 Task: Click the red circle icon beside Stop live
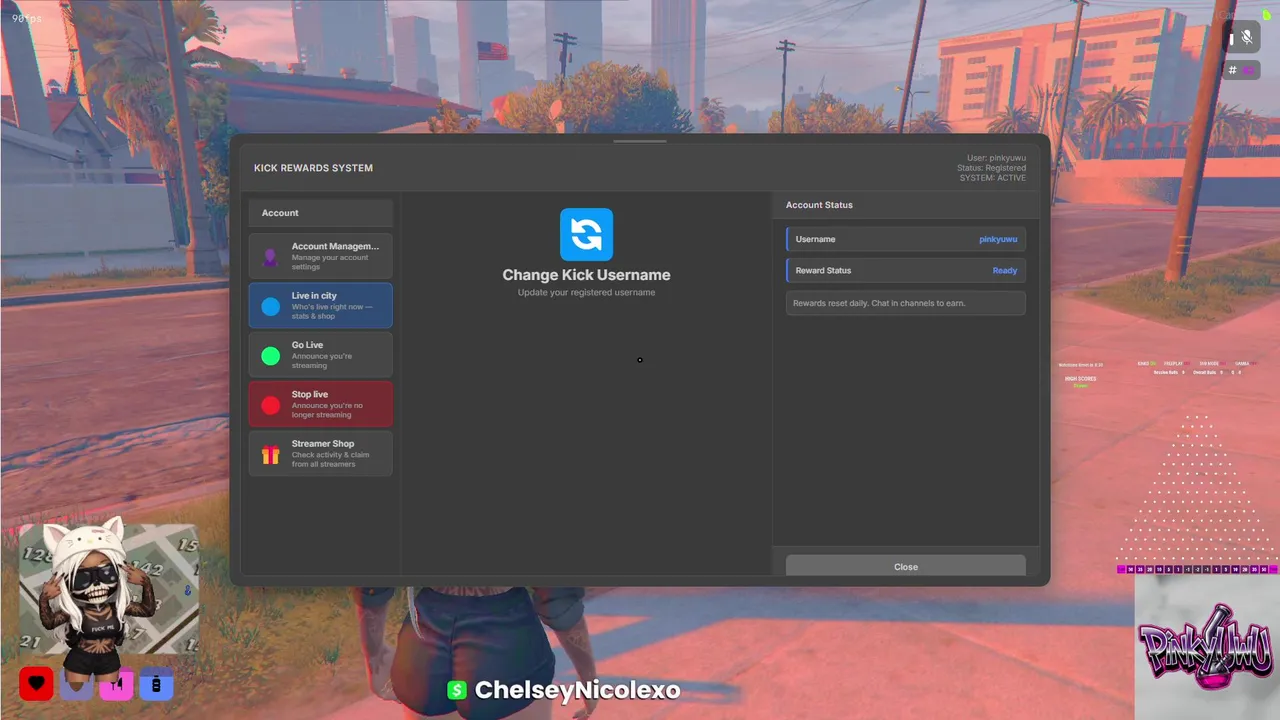pyautogui.click(x=270, y=405)
